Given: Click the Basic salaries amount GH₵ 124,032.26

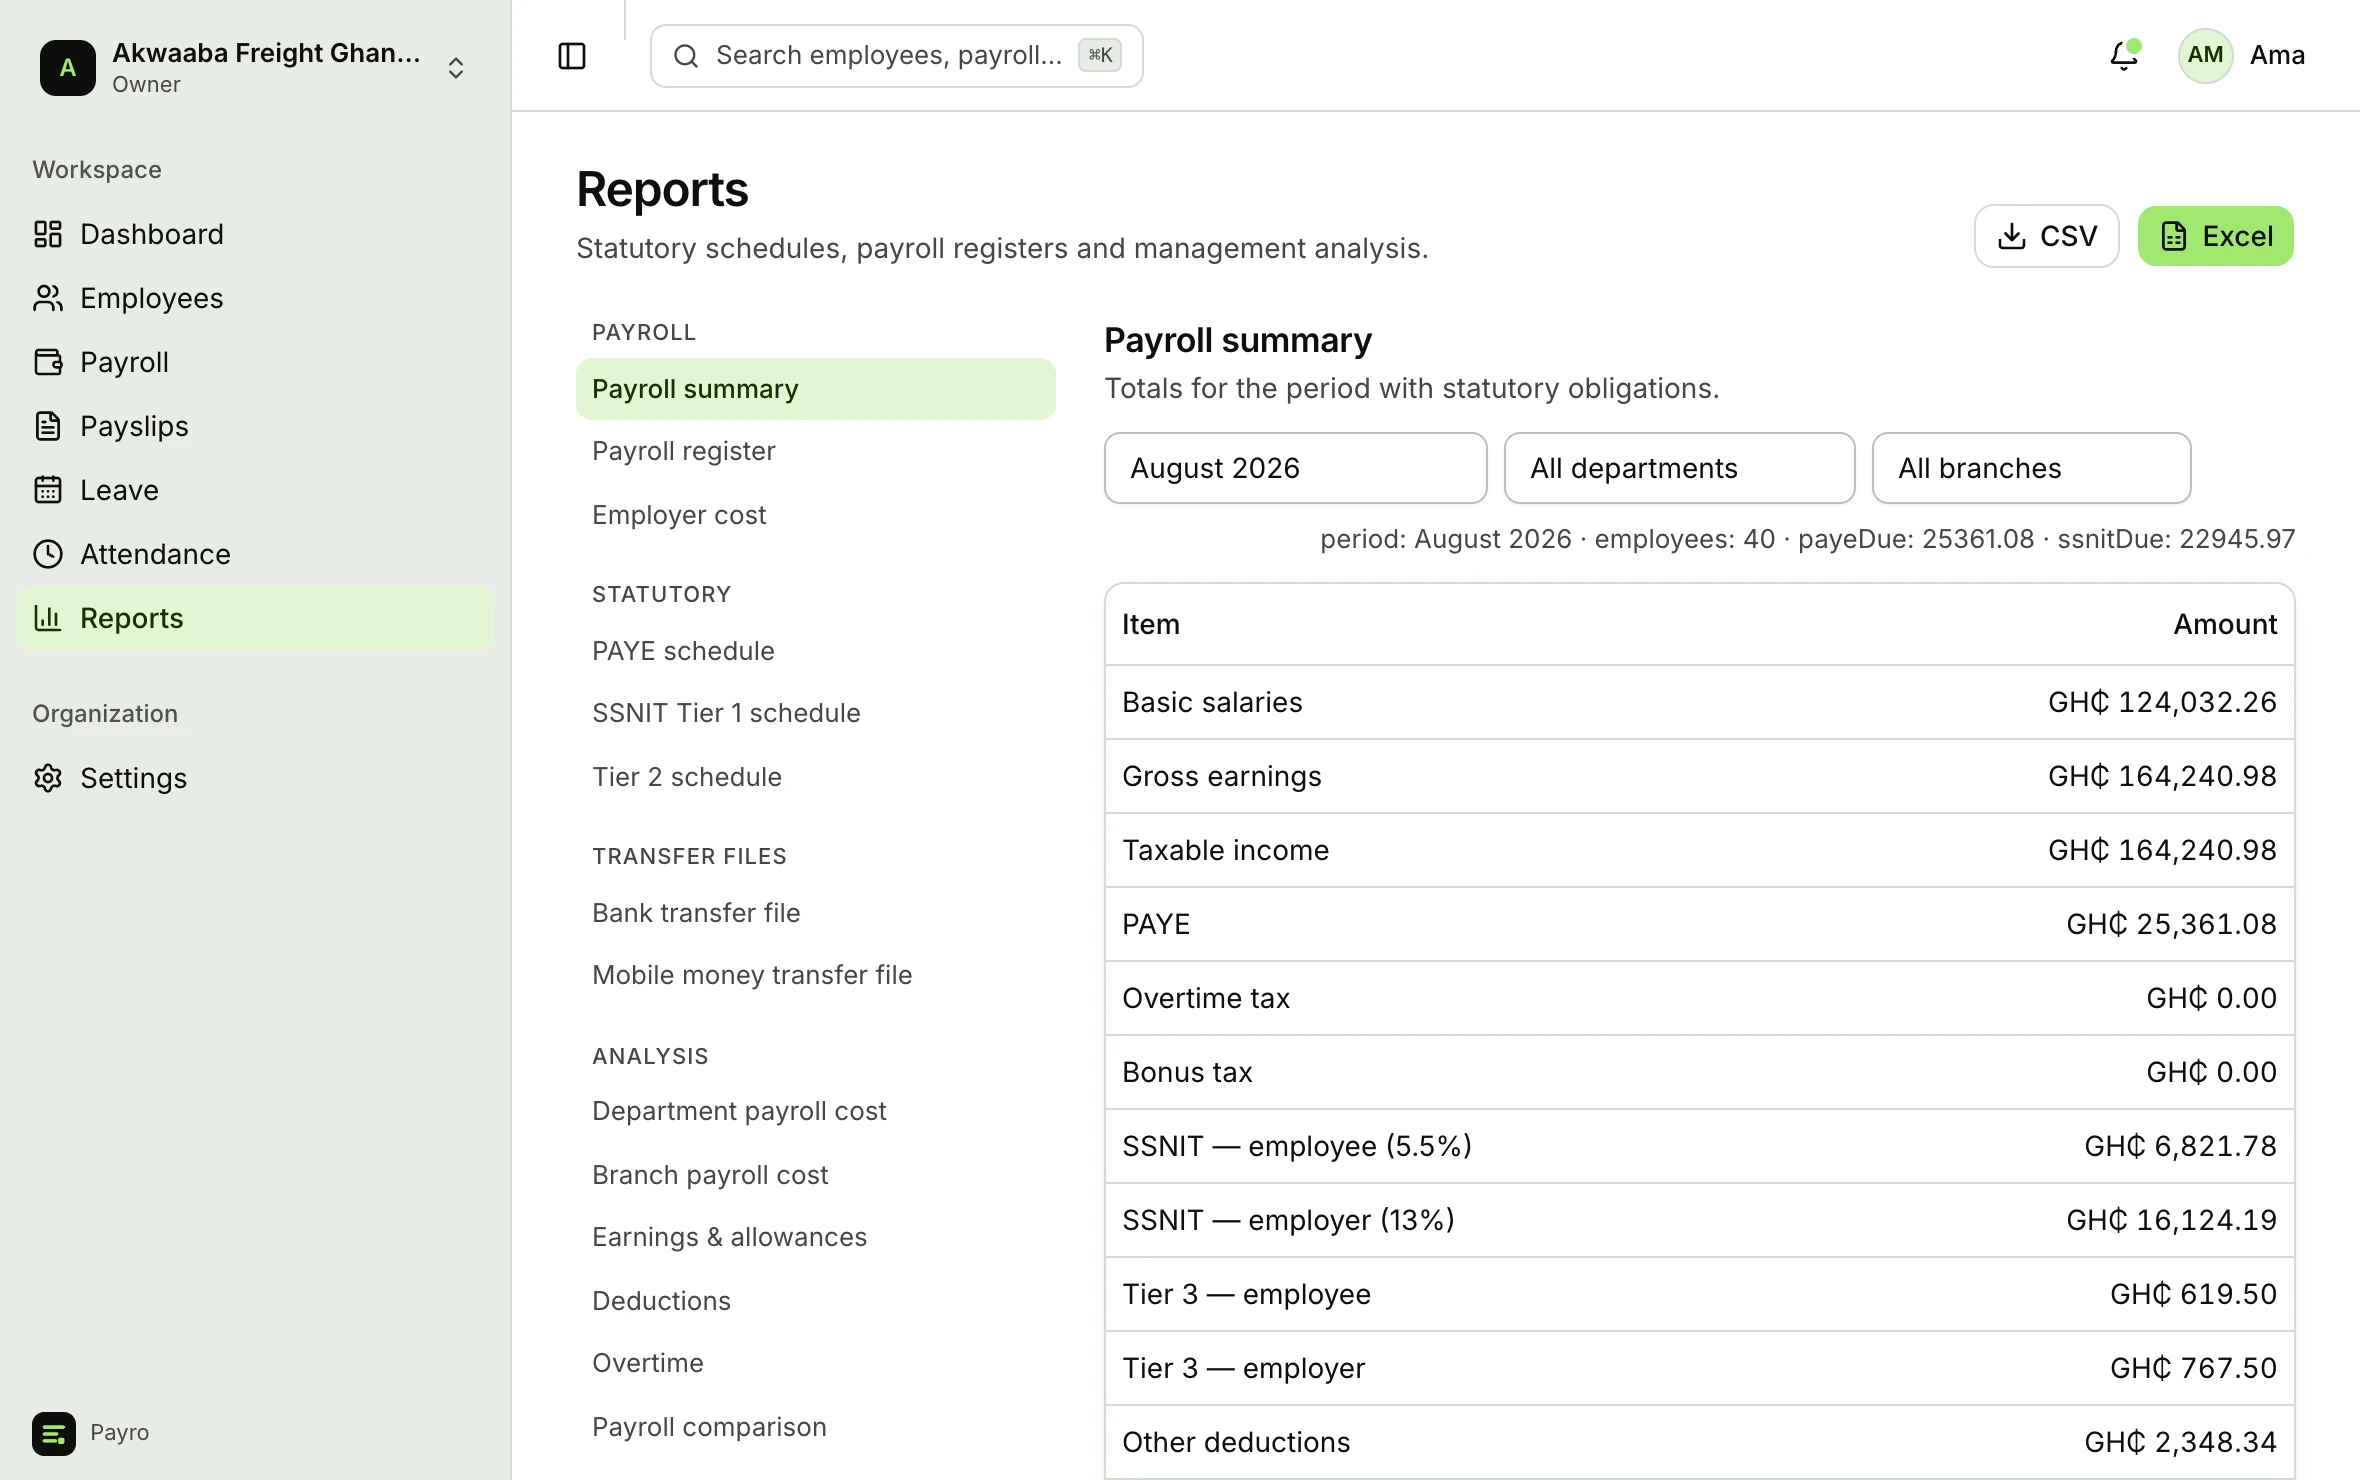Looking at the screenshot, I should (x=2162, y=702).
